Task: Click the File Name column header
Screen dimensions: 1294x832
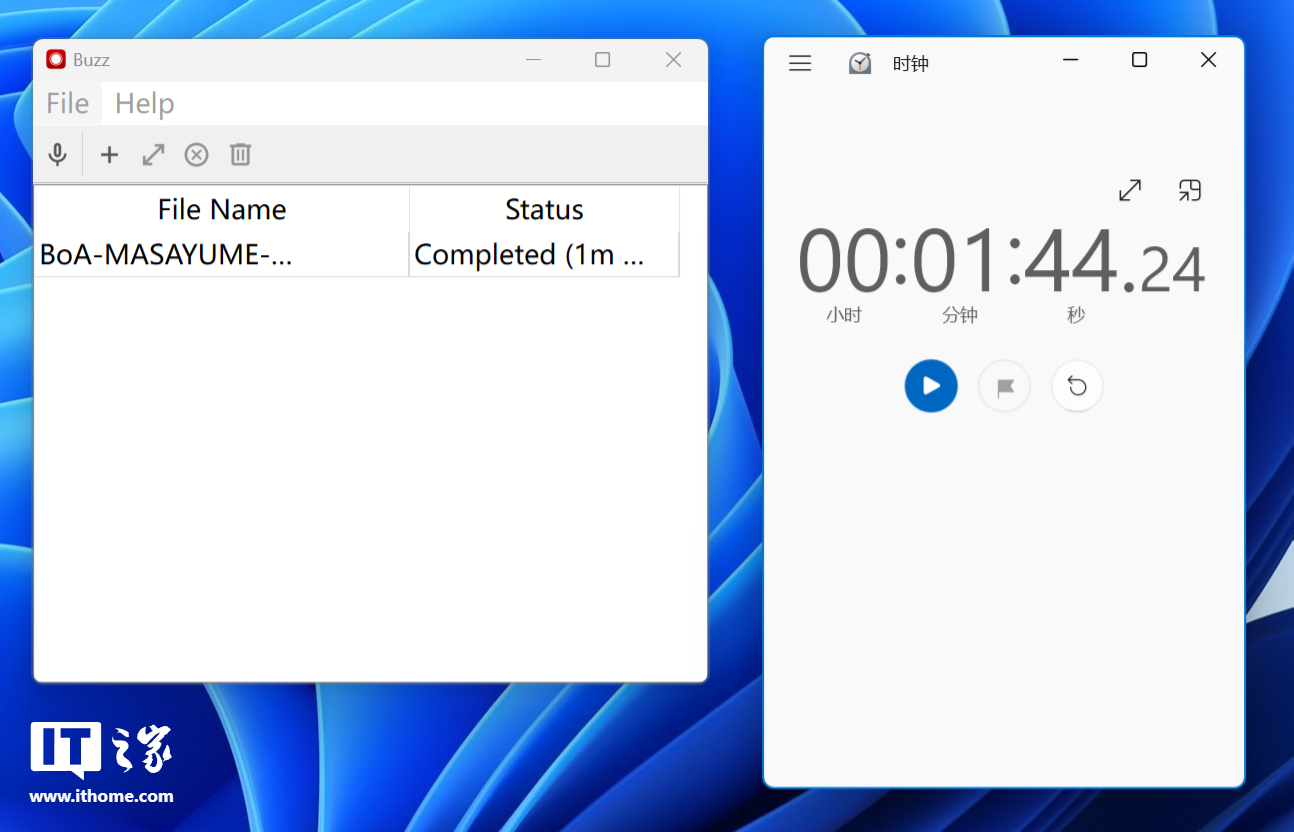Action: point(222,209)
